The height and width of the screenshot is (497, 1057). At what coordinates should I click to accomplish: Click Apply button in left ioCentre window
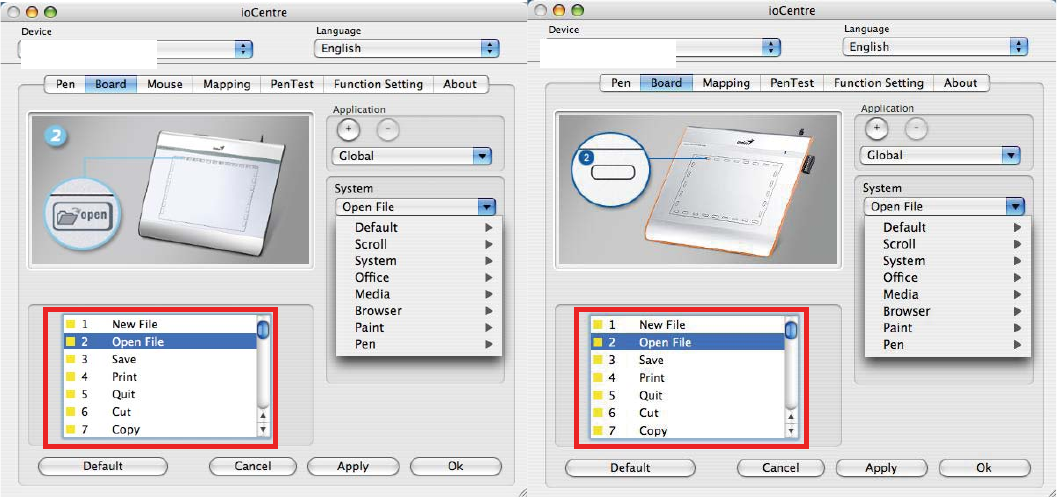tap(353, 466)
